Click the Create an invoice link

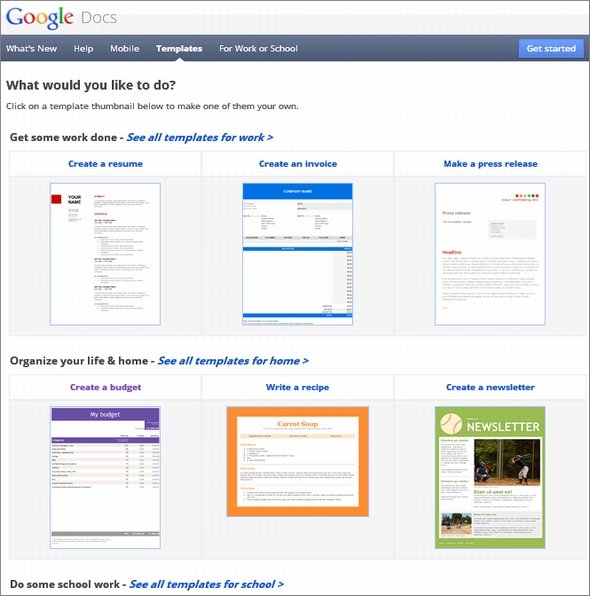[x=298, y=164]
